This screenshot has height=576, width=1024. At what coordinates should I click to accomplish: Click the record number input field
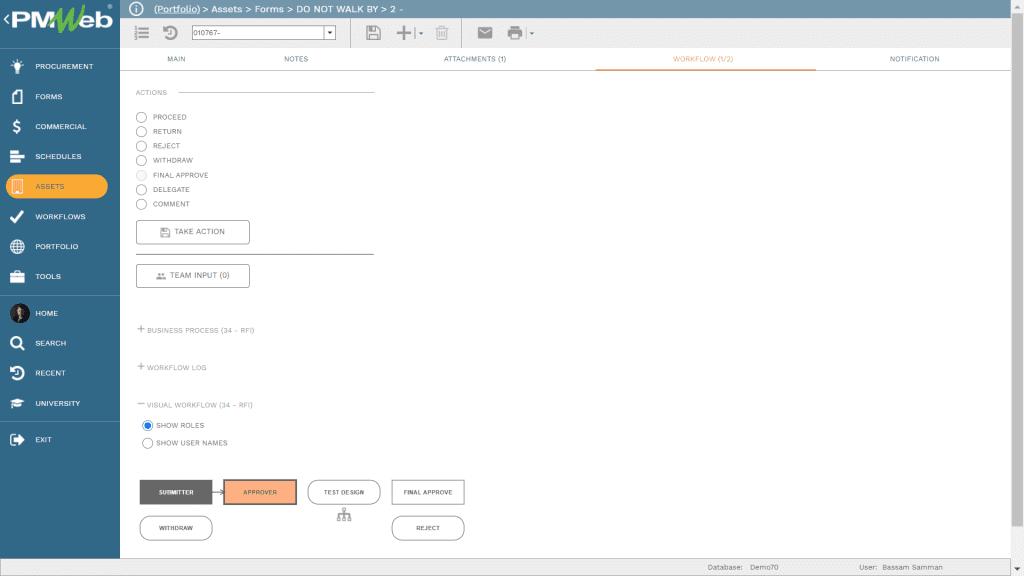coord(258,33)
